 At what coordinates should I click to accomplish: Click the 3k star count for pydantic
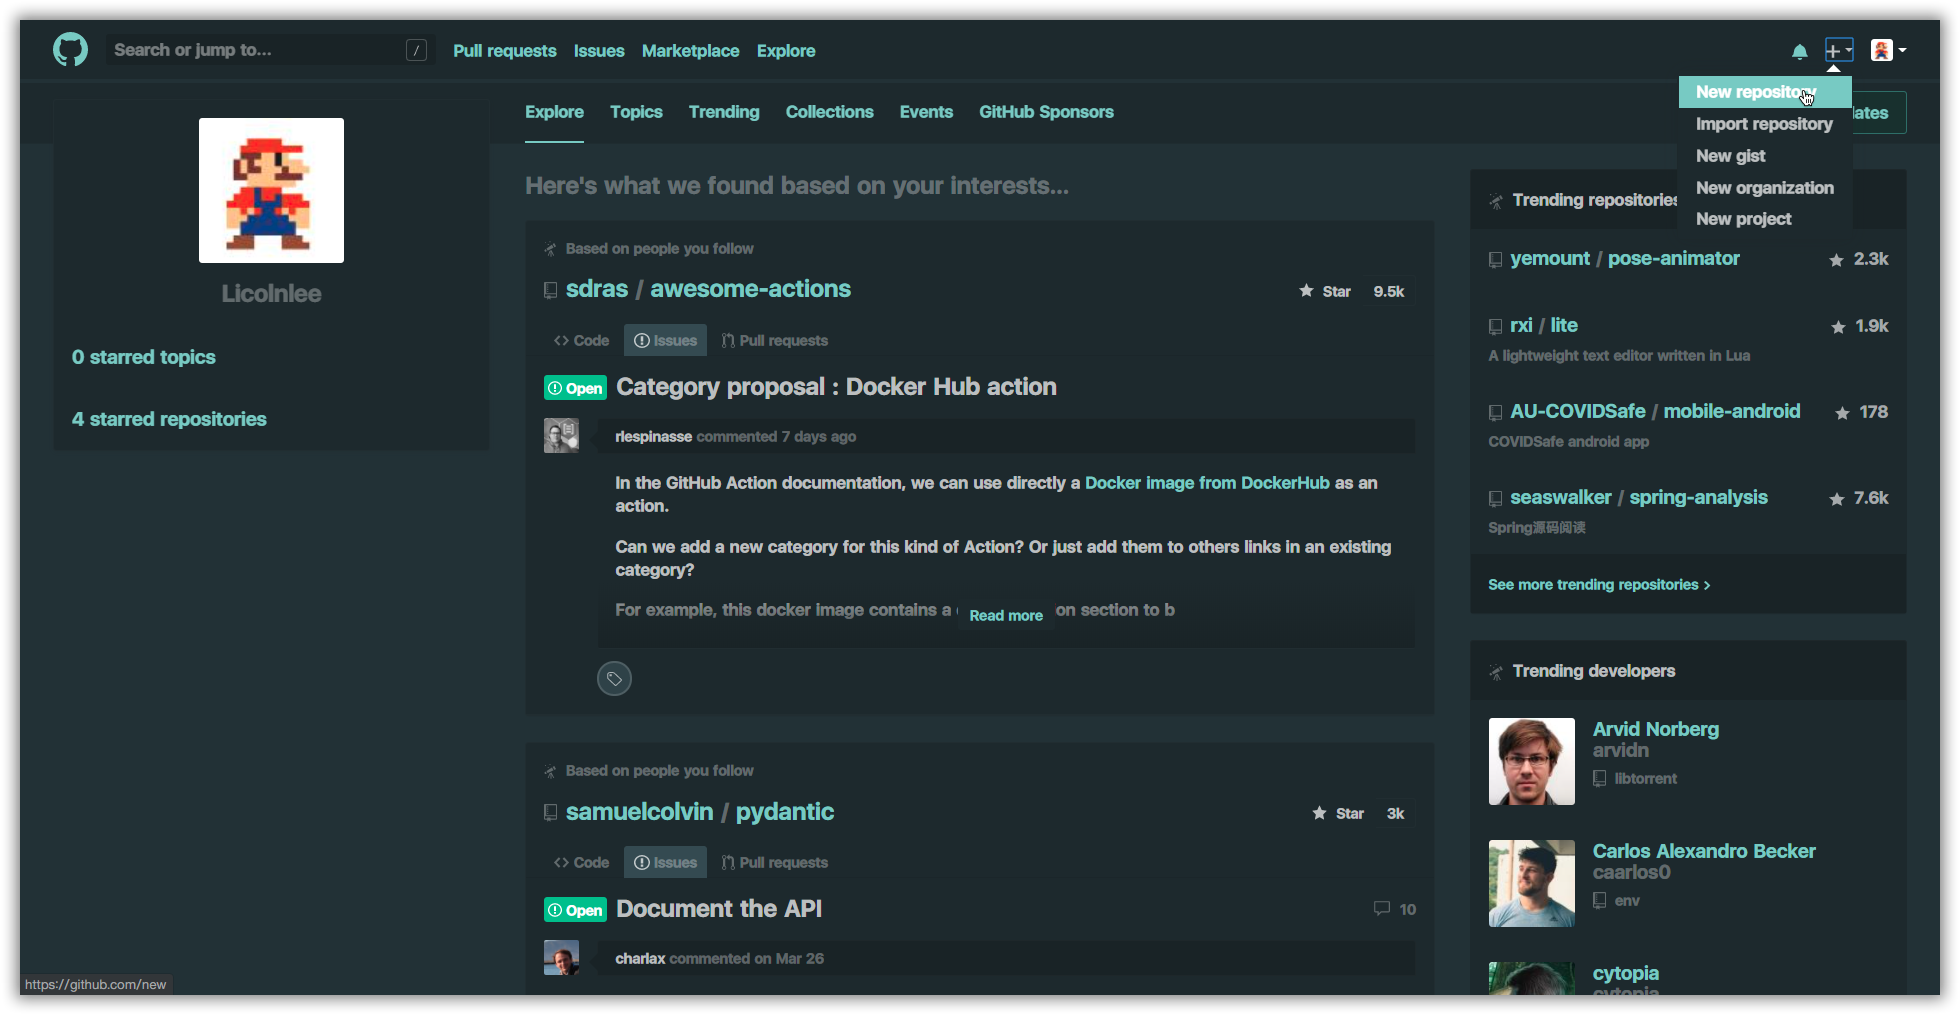pyautogui.click(x=1395, y=813)
